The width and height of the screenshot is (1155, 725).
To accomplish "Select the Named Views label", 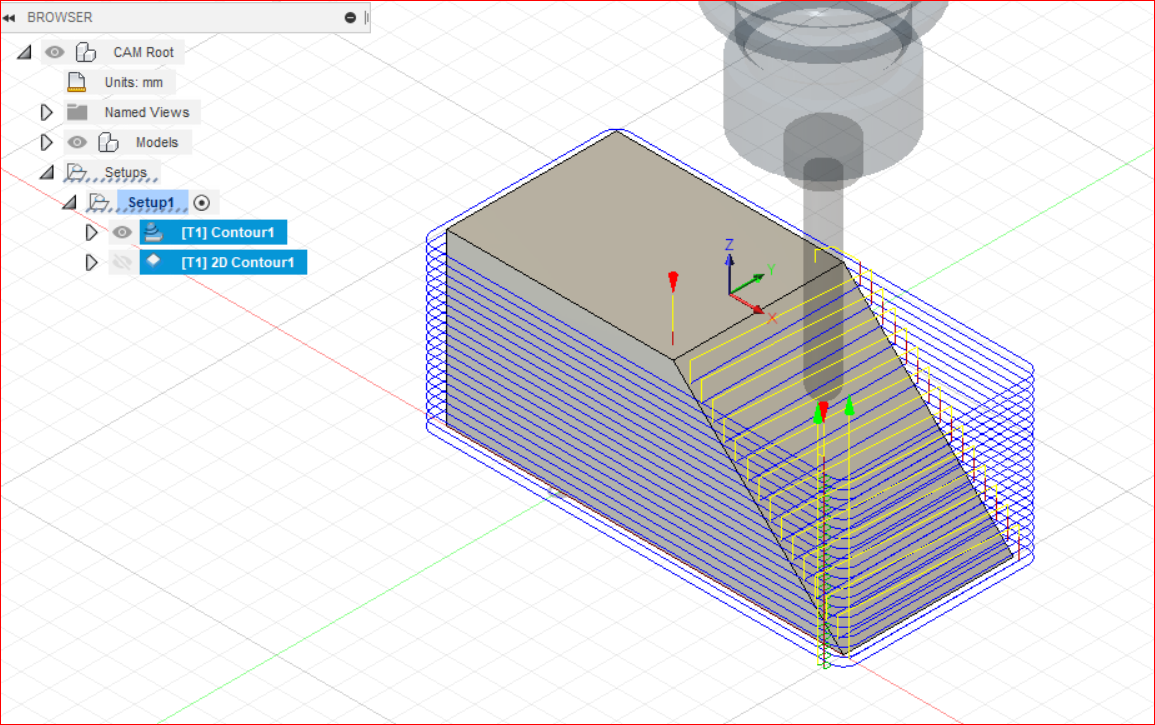I will [x=147, y=112].
